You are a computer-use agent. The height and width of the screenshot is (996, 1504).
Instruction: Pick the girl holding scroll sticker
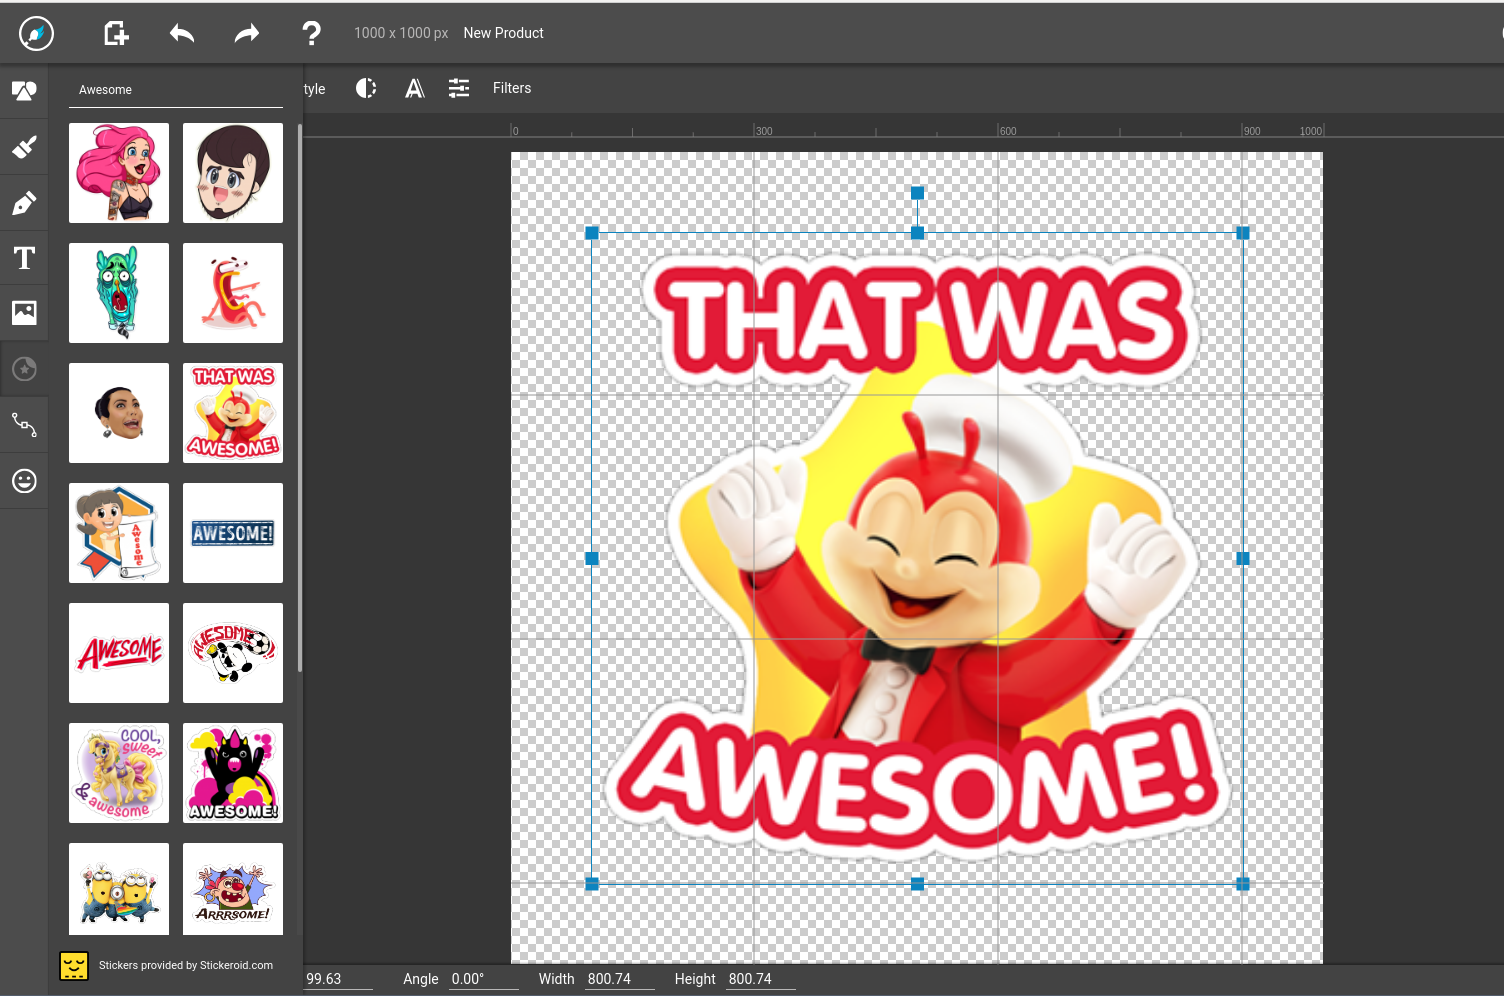[x=119, y=533]
